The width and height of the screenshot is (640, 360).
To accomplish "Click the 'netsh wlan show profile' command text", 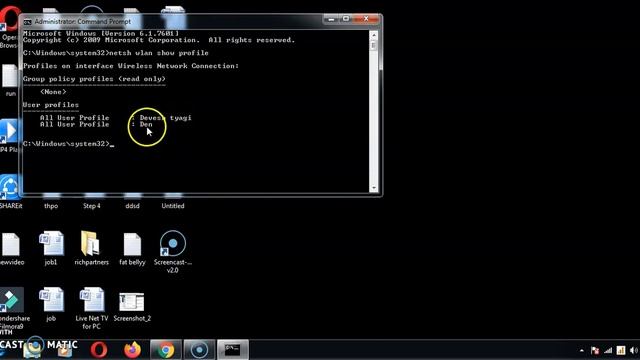I will click(159, 53).
